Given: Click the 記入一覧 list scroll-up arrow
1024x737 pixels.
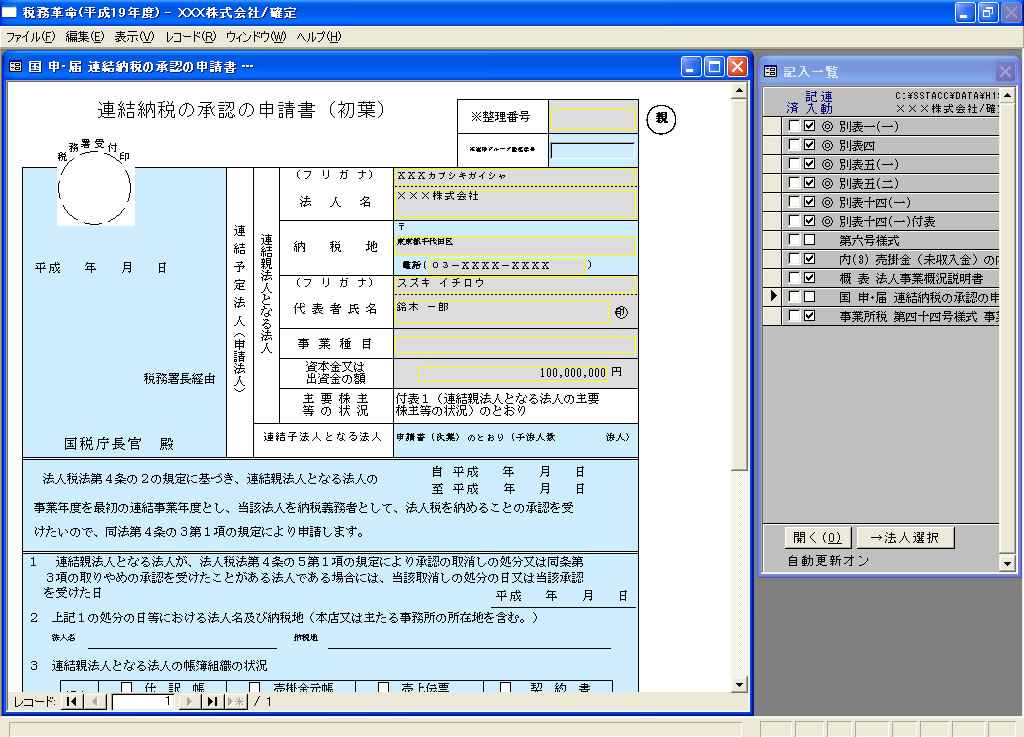Looking at the screenshot, I should pos(1007,95).
